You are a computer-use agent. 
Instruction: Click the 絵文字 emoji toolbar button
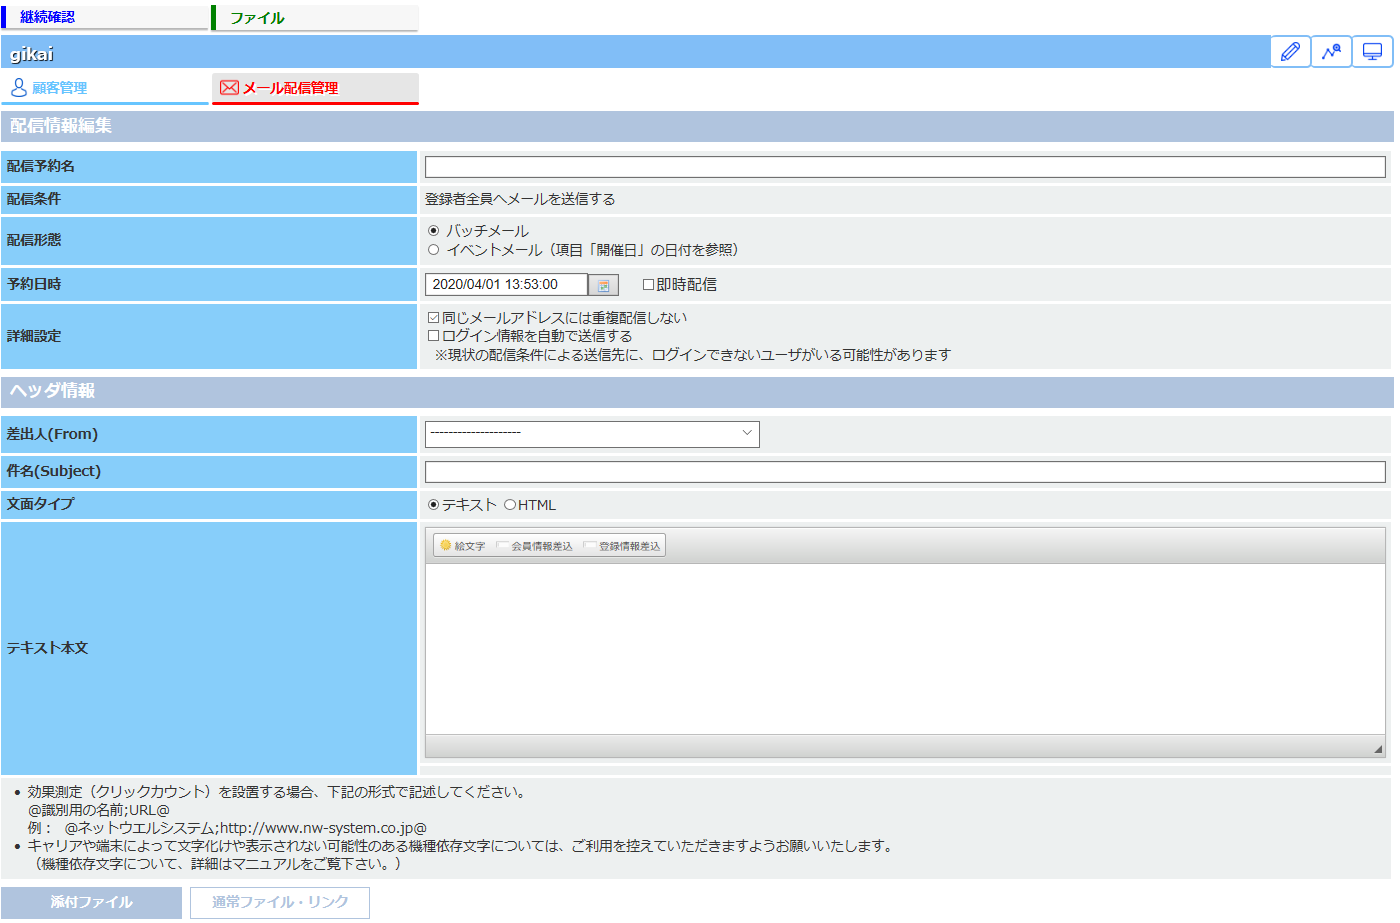point(462,546)
